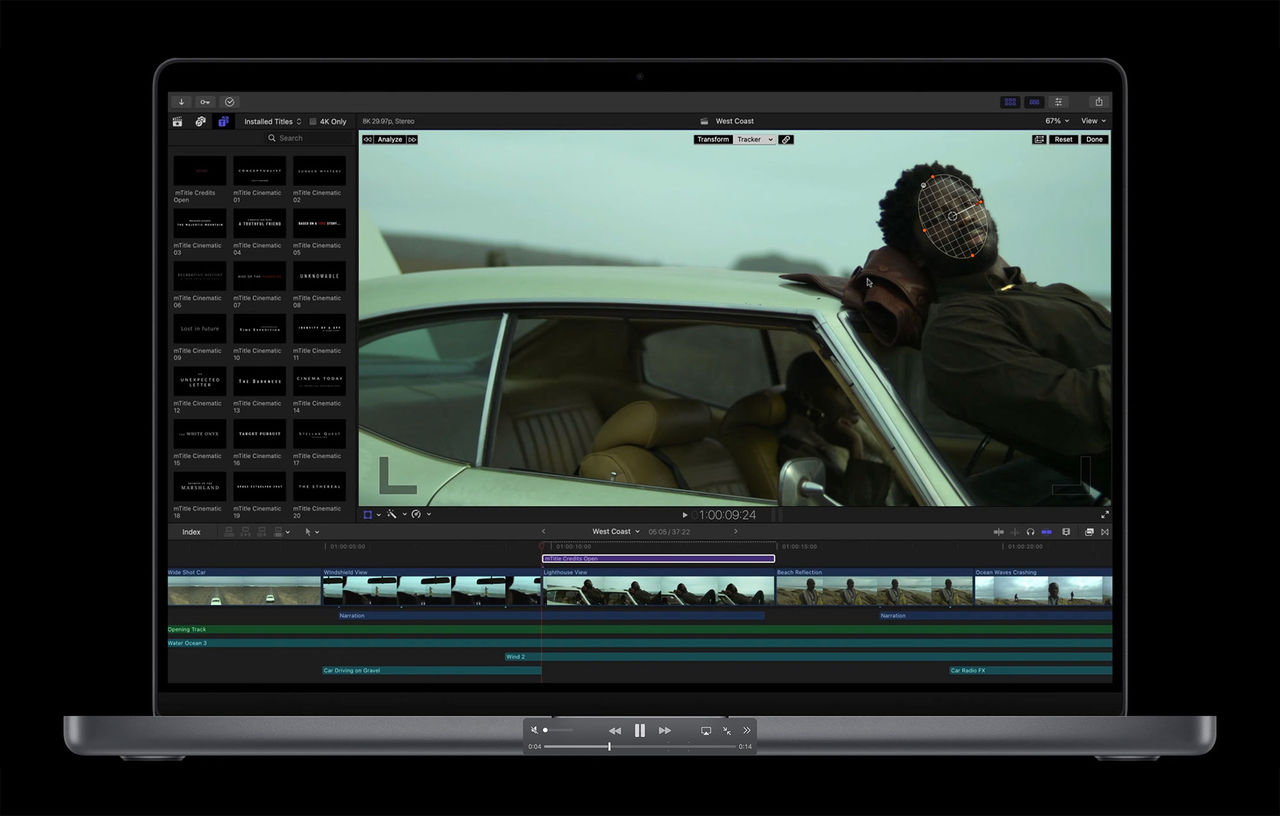Toggle video skimming in the timeline
1280x816 pixels.
998,532
